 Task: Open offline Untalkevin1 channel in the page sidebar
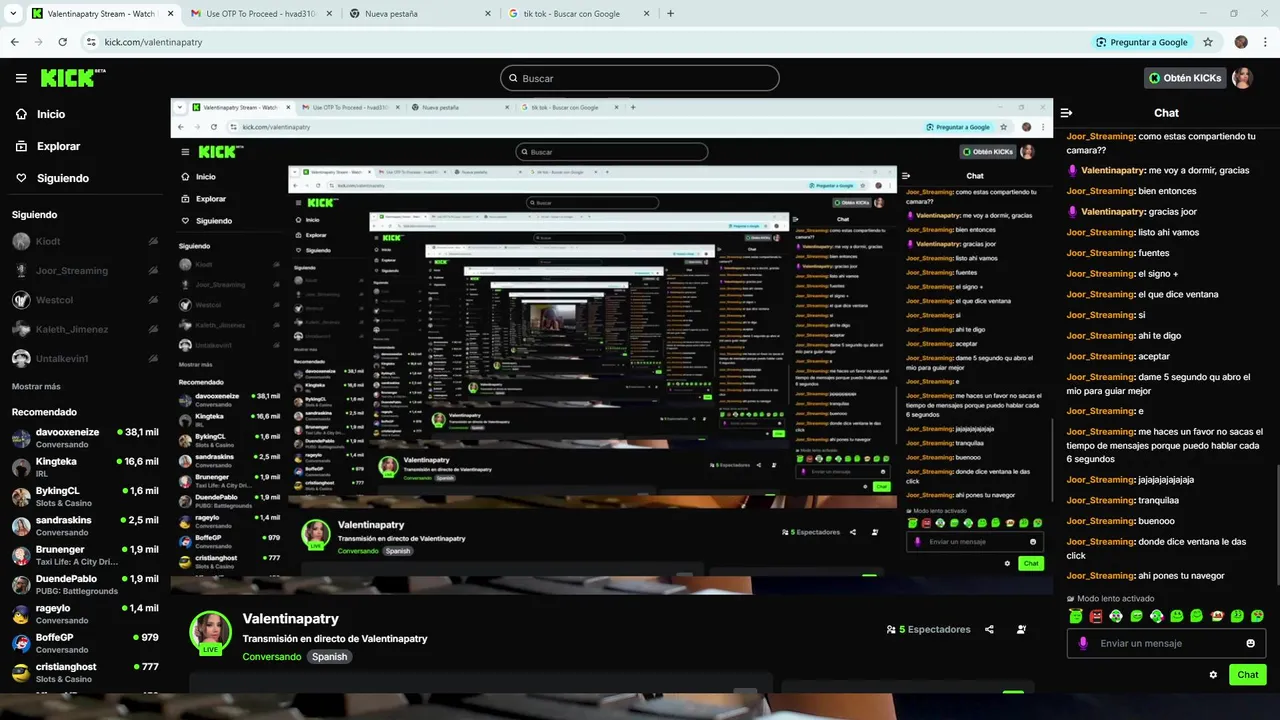[85, 358]
